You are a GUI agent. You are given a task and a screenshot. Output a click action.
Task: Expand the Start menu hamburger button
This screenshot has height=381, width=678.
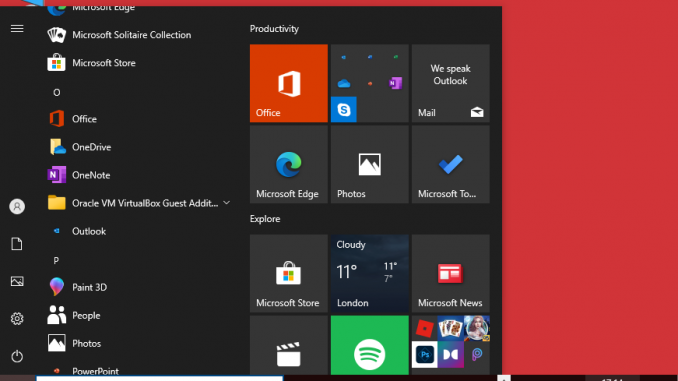(x=17, y=29)
